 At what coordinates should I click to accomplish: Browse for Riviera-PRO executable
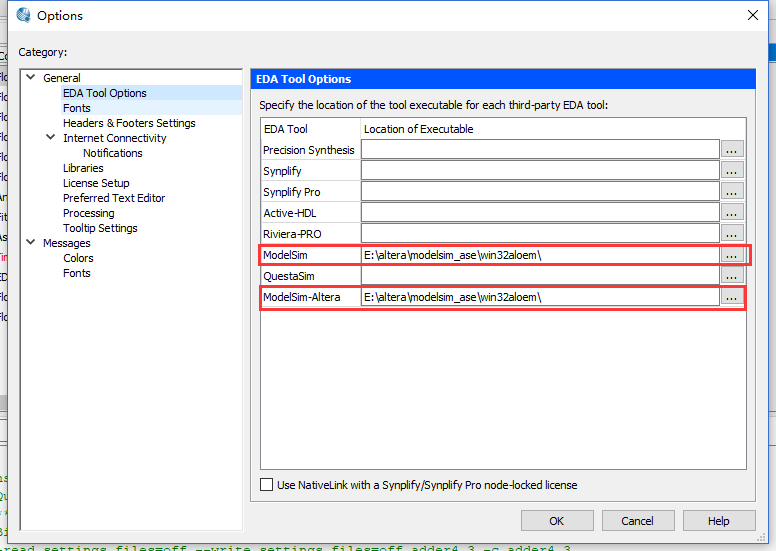(x=732, y=234)
